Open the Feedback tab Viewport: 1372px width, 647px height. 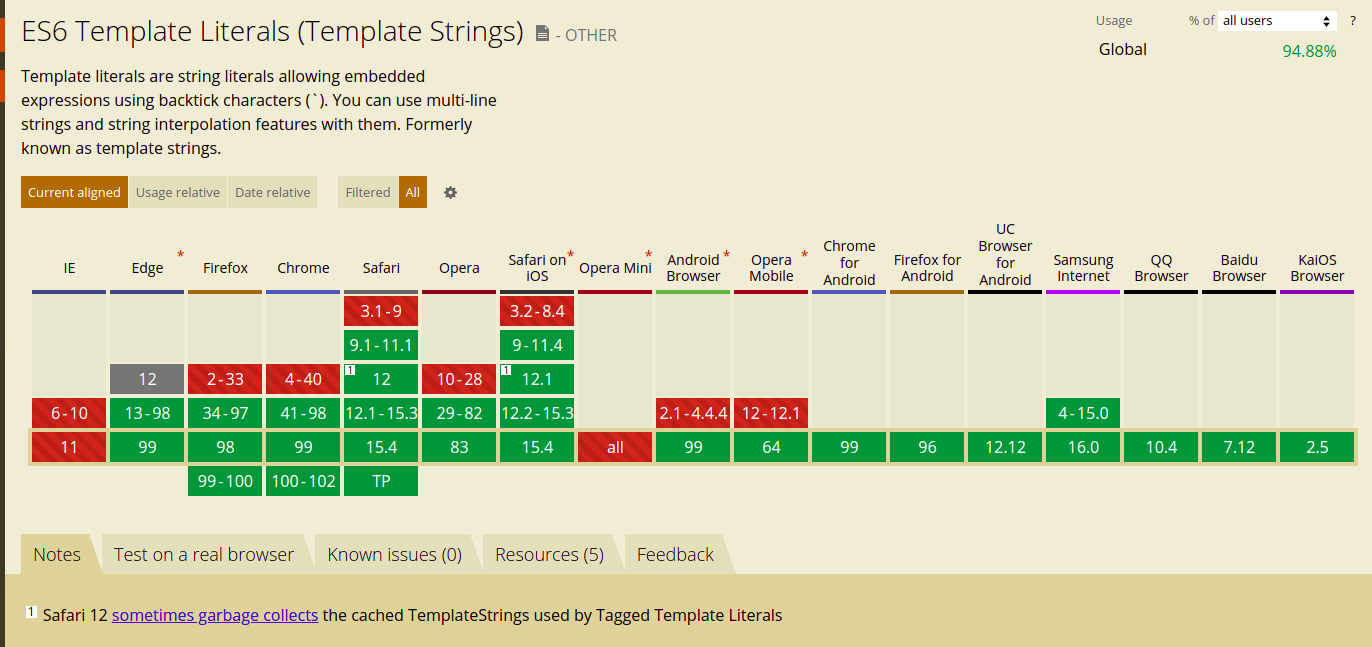pos(675,555)
